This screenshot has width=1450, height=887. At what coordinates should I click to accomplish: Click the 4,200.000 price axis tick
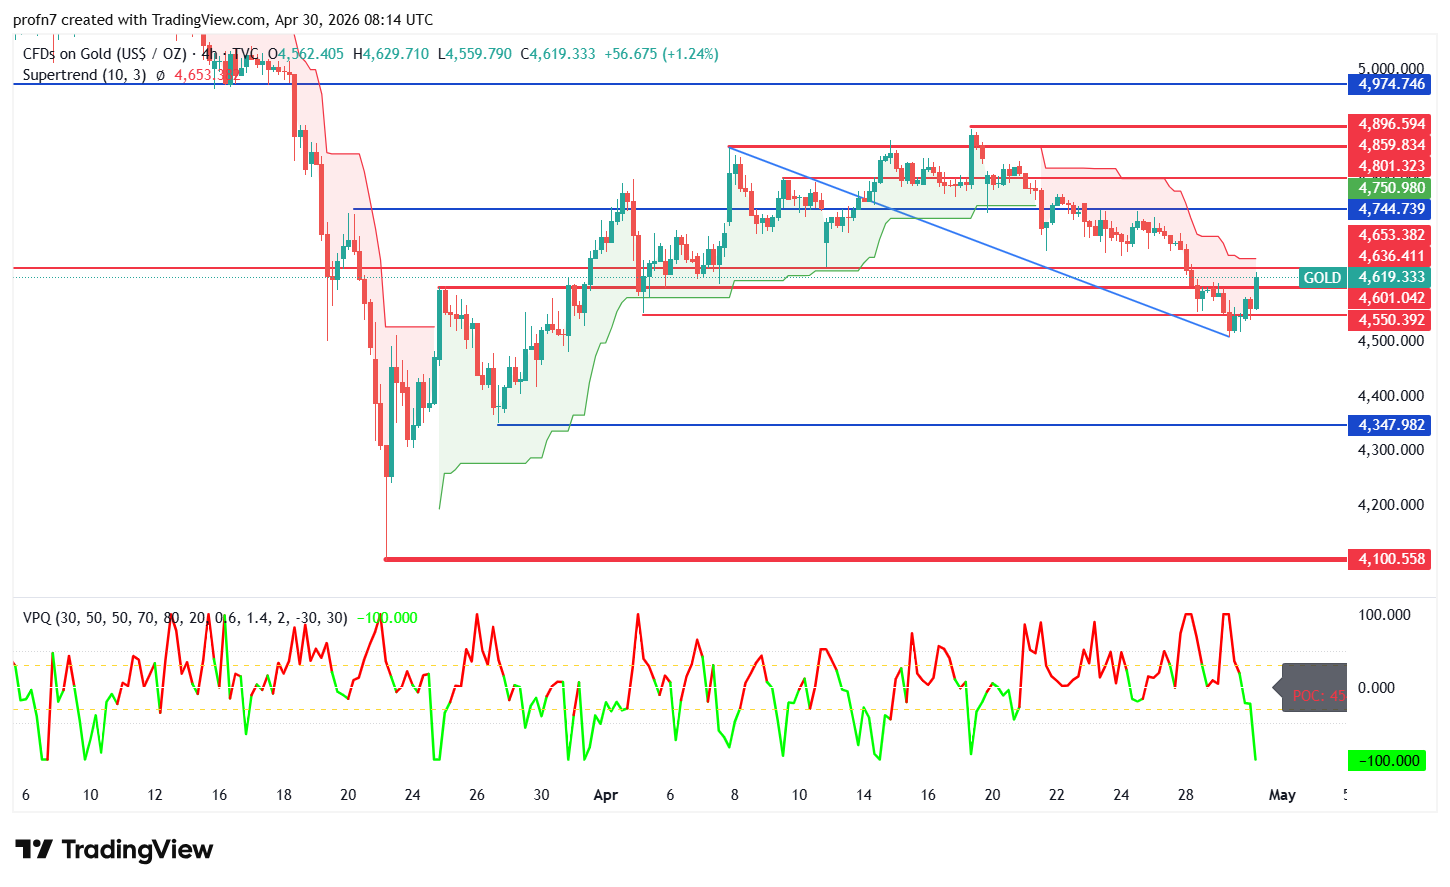pos(1391,505)
